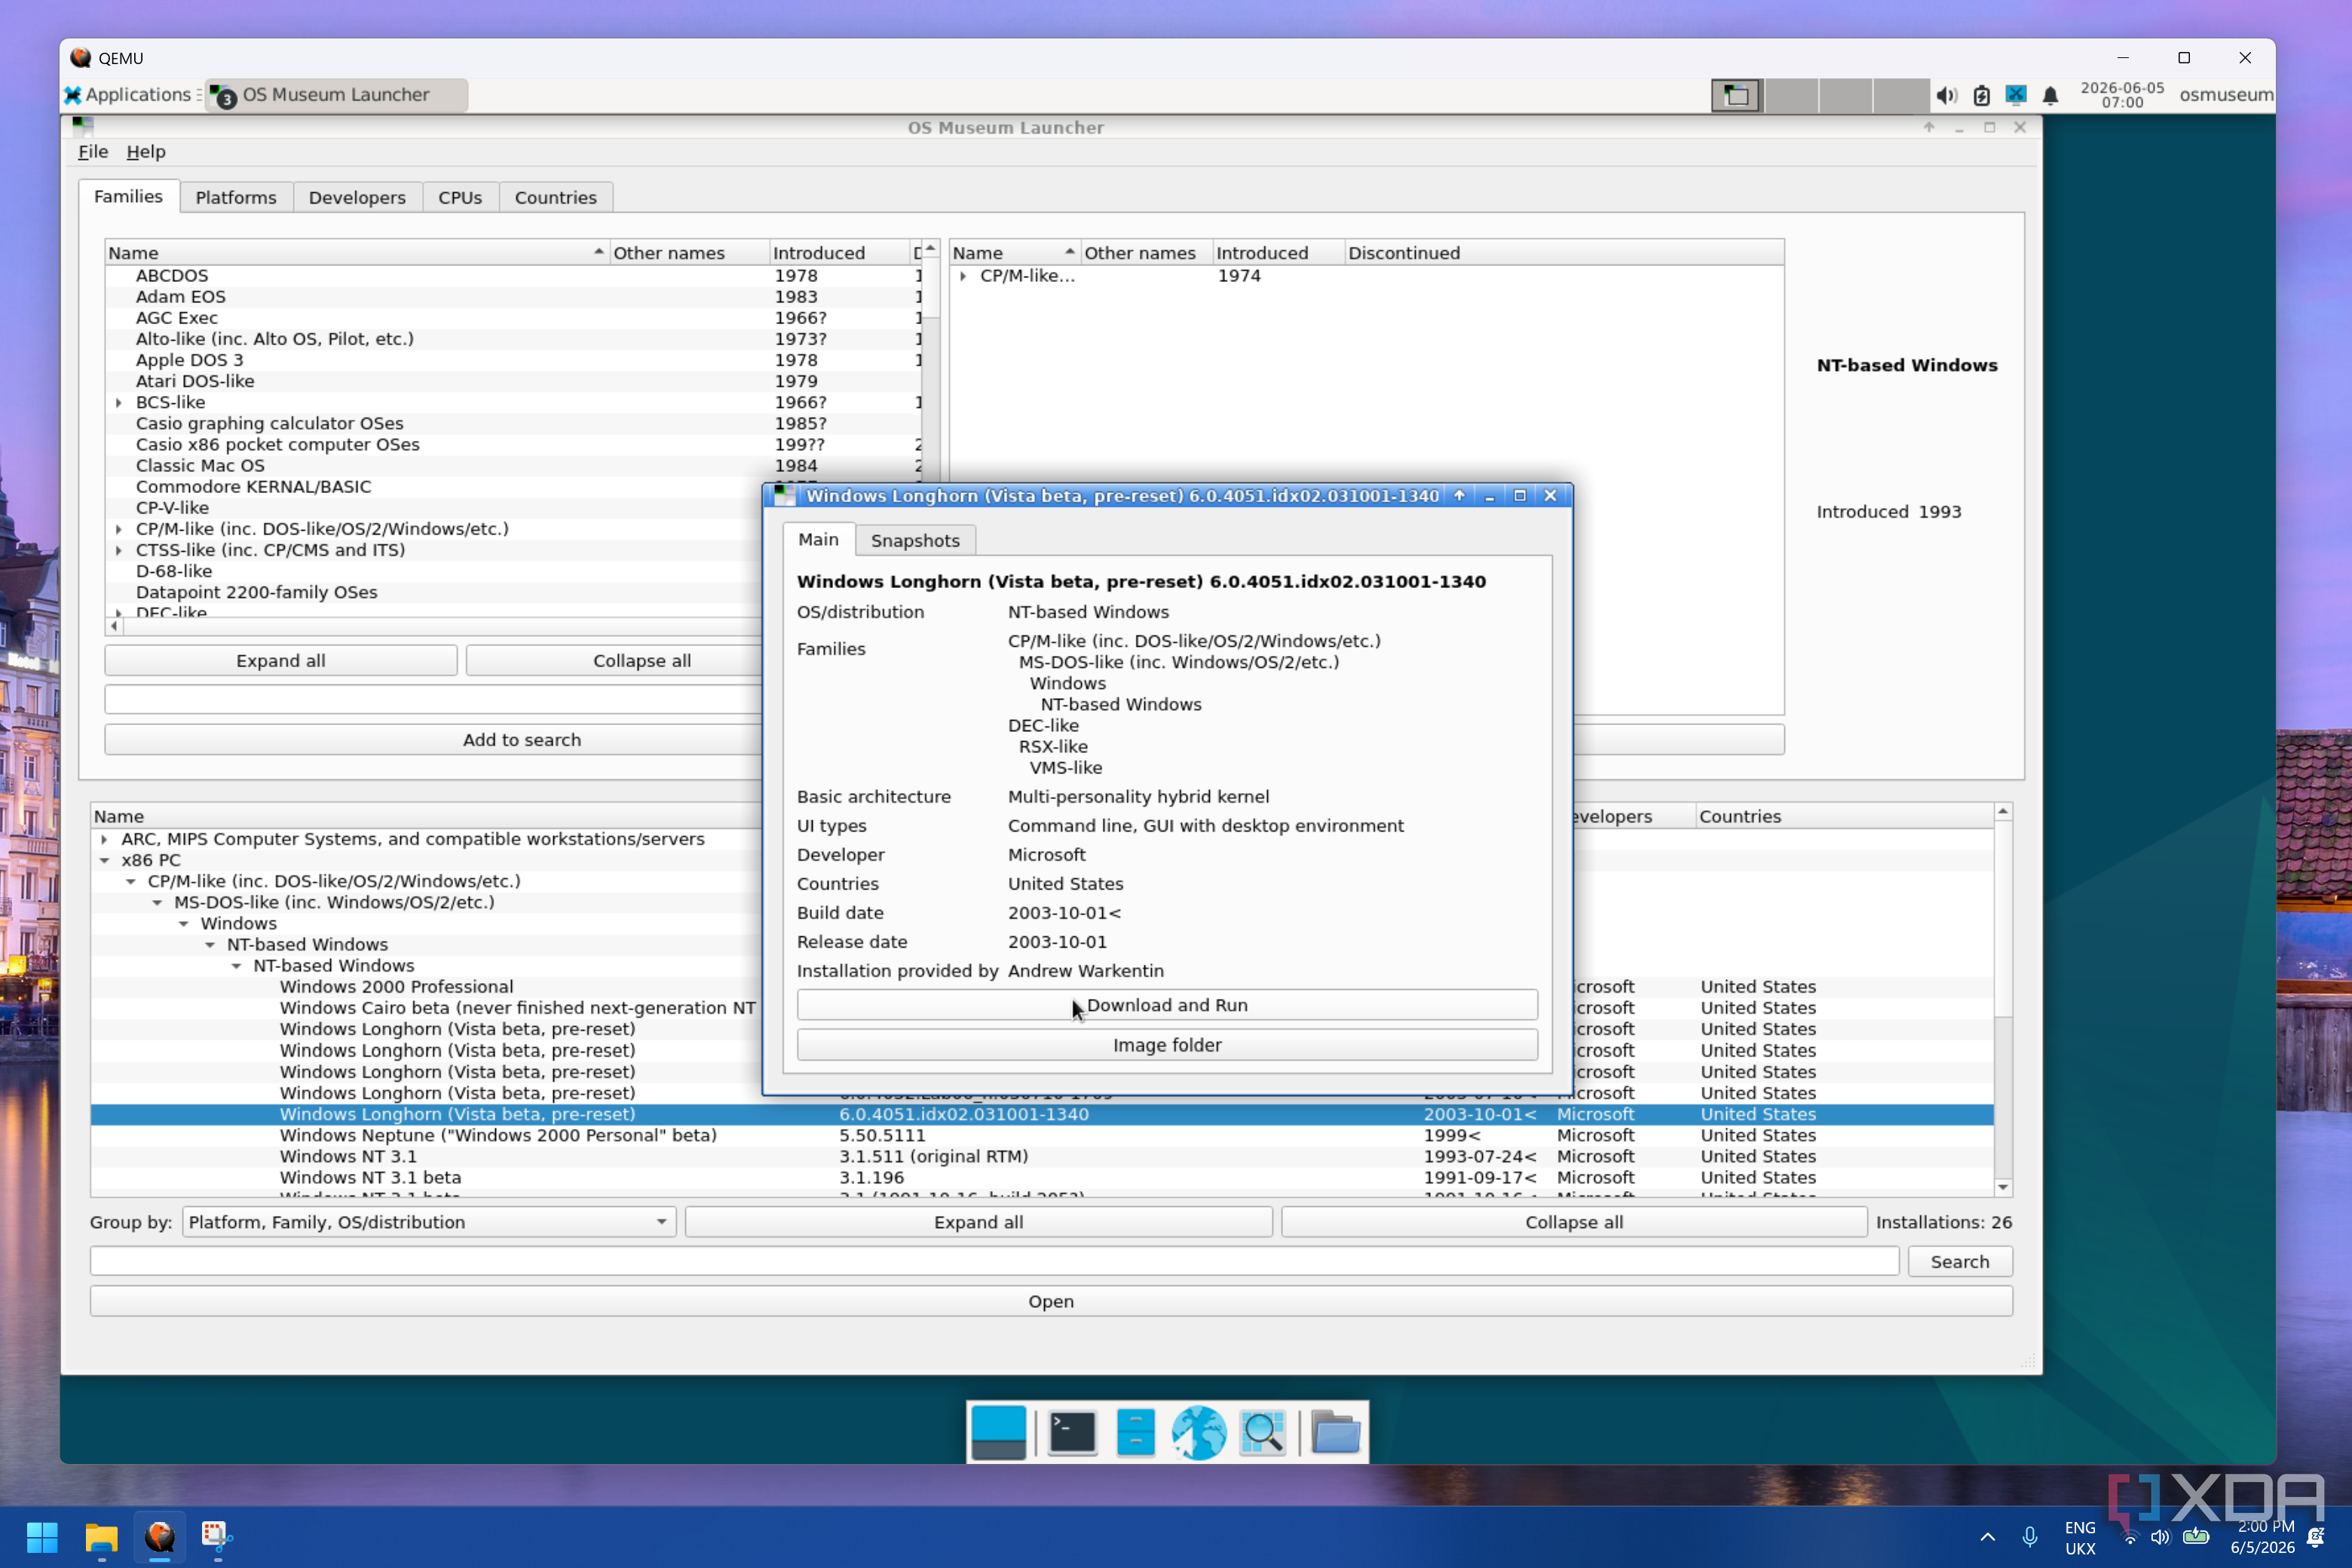Screen dimensions: 2352x1568
Task: Open the power manager battery icon
Action: [x=1981, y=95]
